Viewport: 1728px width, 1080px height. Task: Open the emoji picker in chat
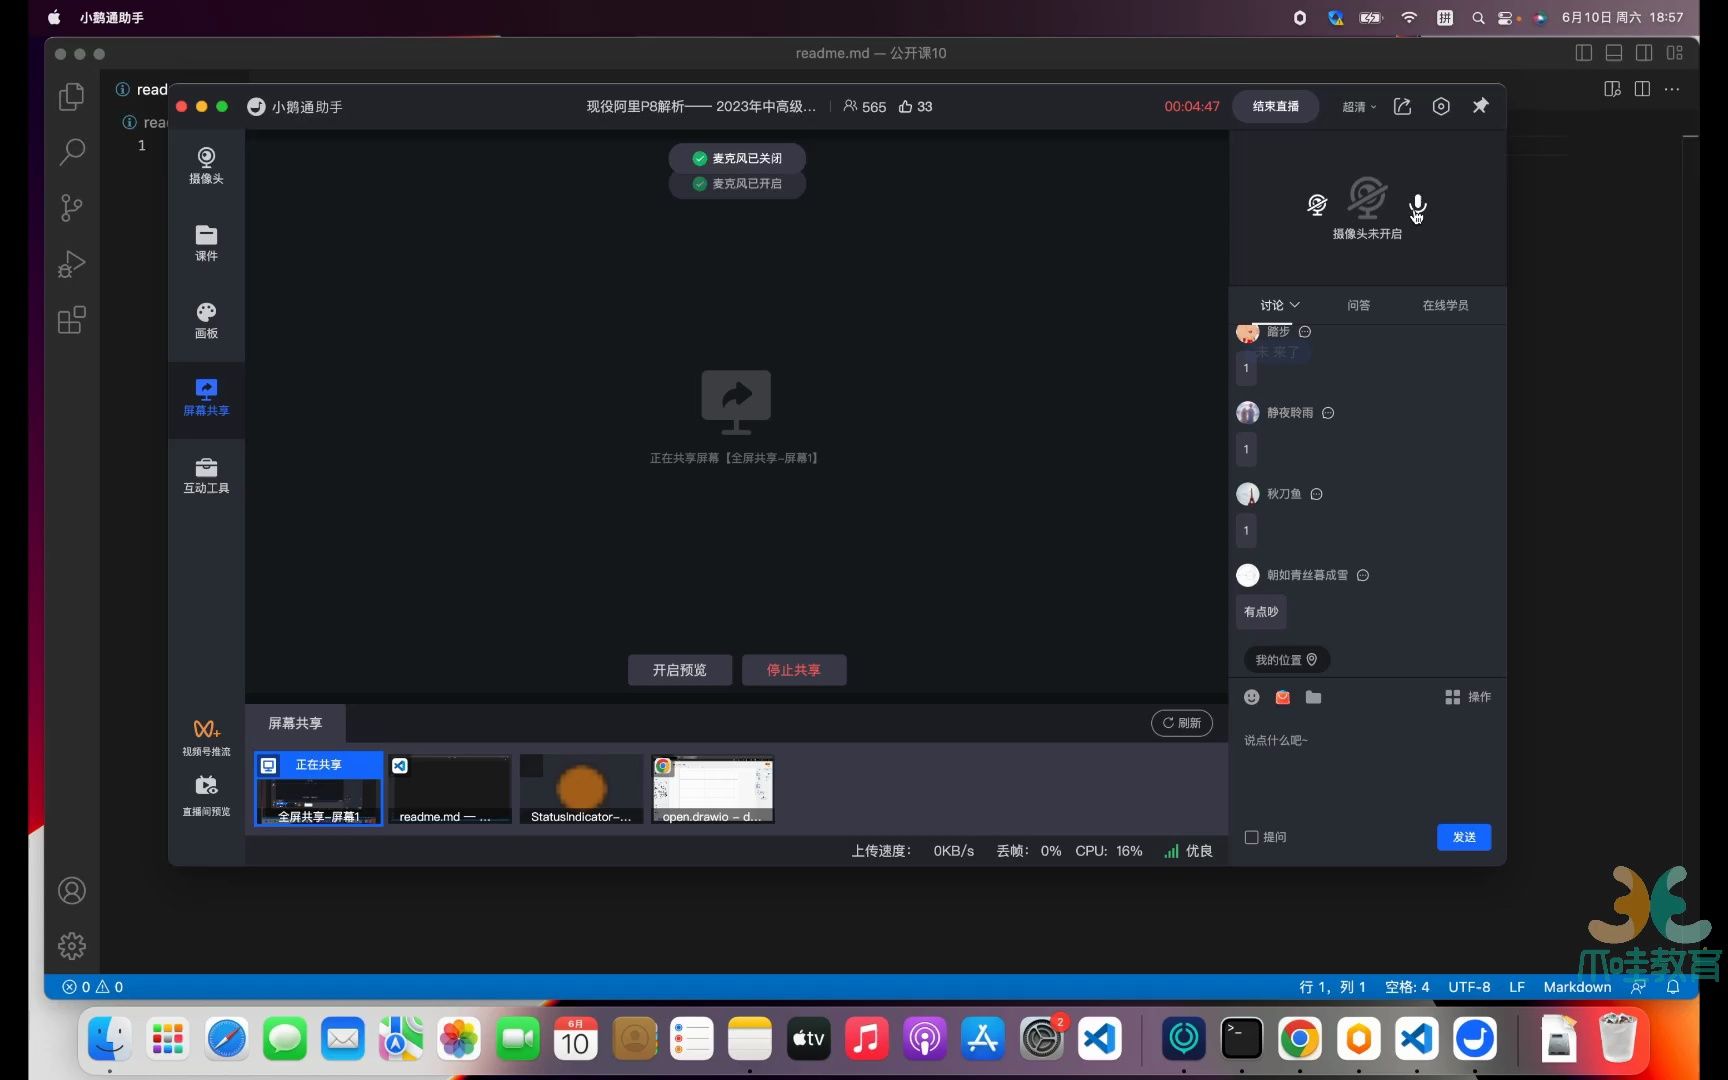[1252, 697]
